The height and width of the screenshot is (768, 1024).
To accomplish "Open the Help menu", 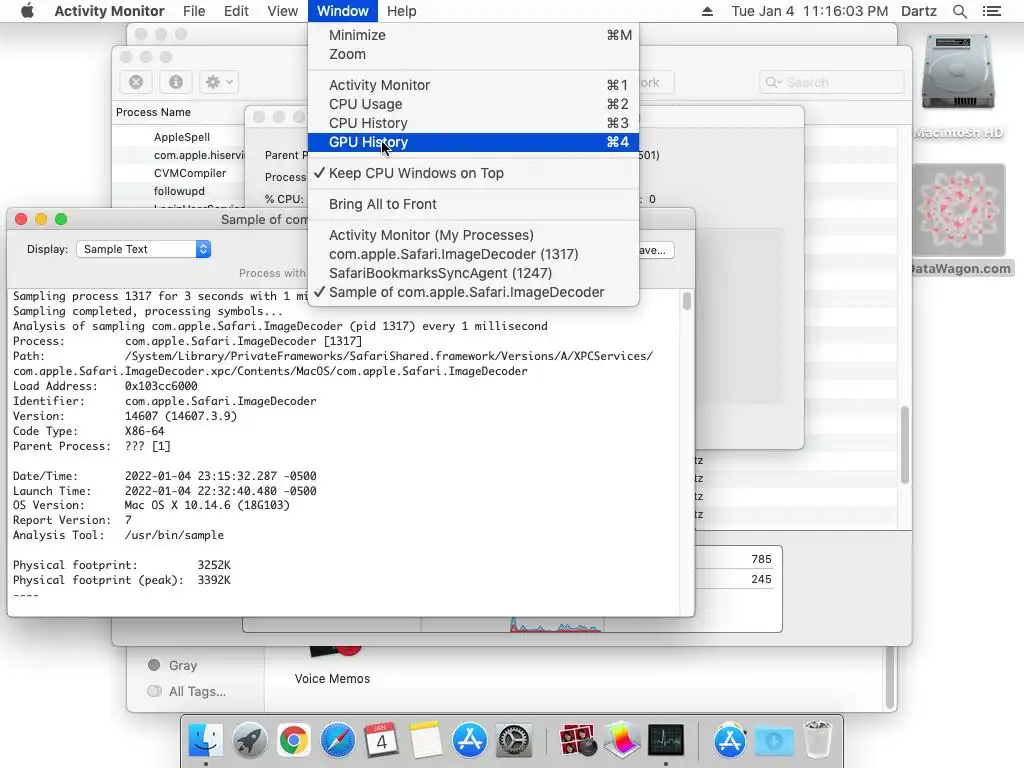I will coord(401,11).
